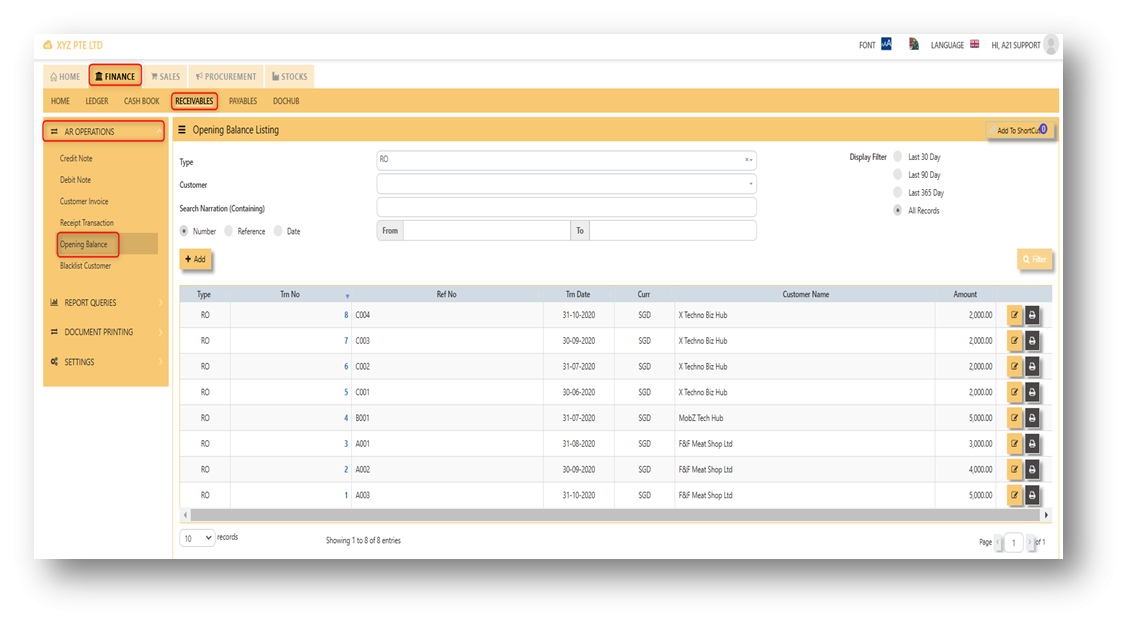Choose Last 365 Day display filter
Image resolution: width=1129 pixels, height=625 pixels.
tap(897, 192)
